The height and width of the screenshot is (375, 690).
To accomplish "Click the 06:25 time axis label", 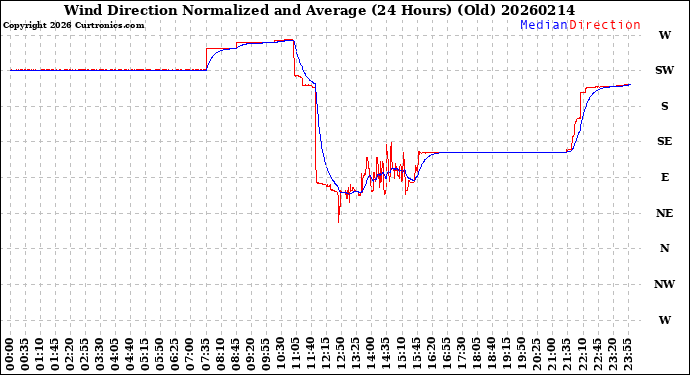I will [175, 355].
